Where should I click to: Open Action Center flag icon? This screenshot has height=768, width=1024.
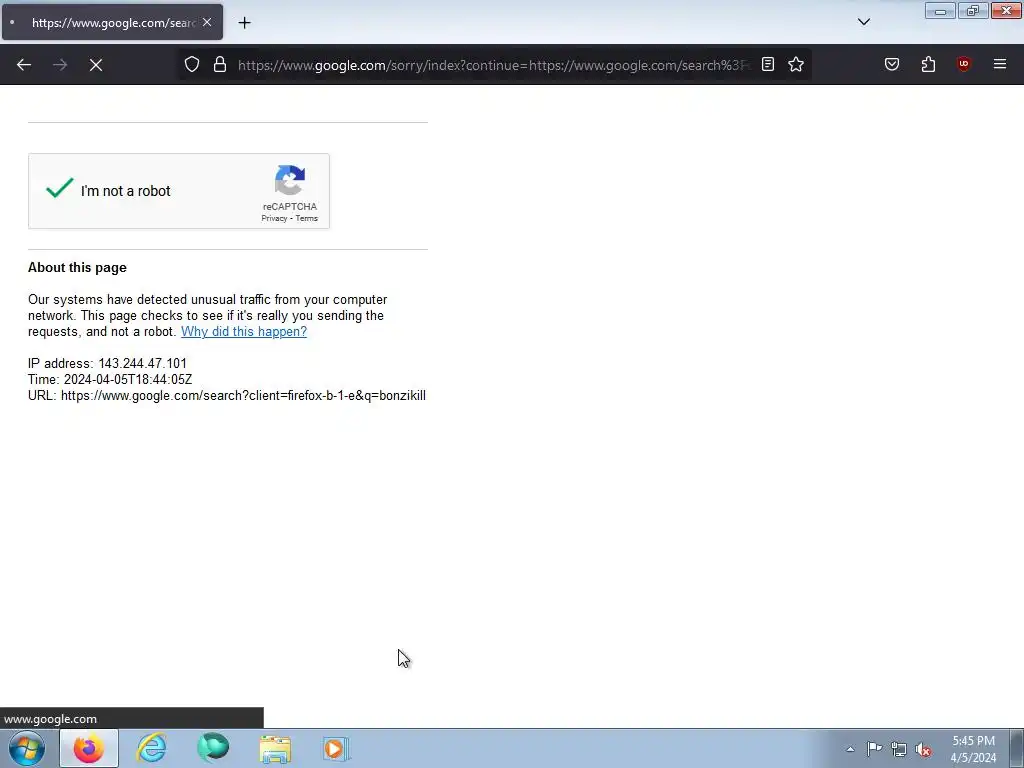(x=874, y=749)
